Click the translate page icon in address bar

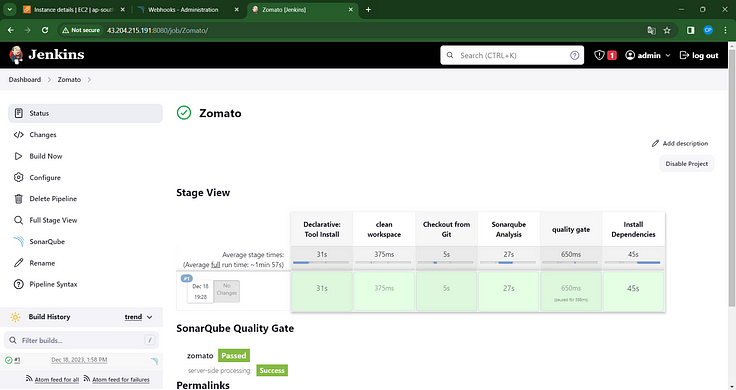652,30
